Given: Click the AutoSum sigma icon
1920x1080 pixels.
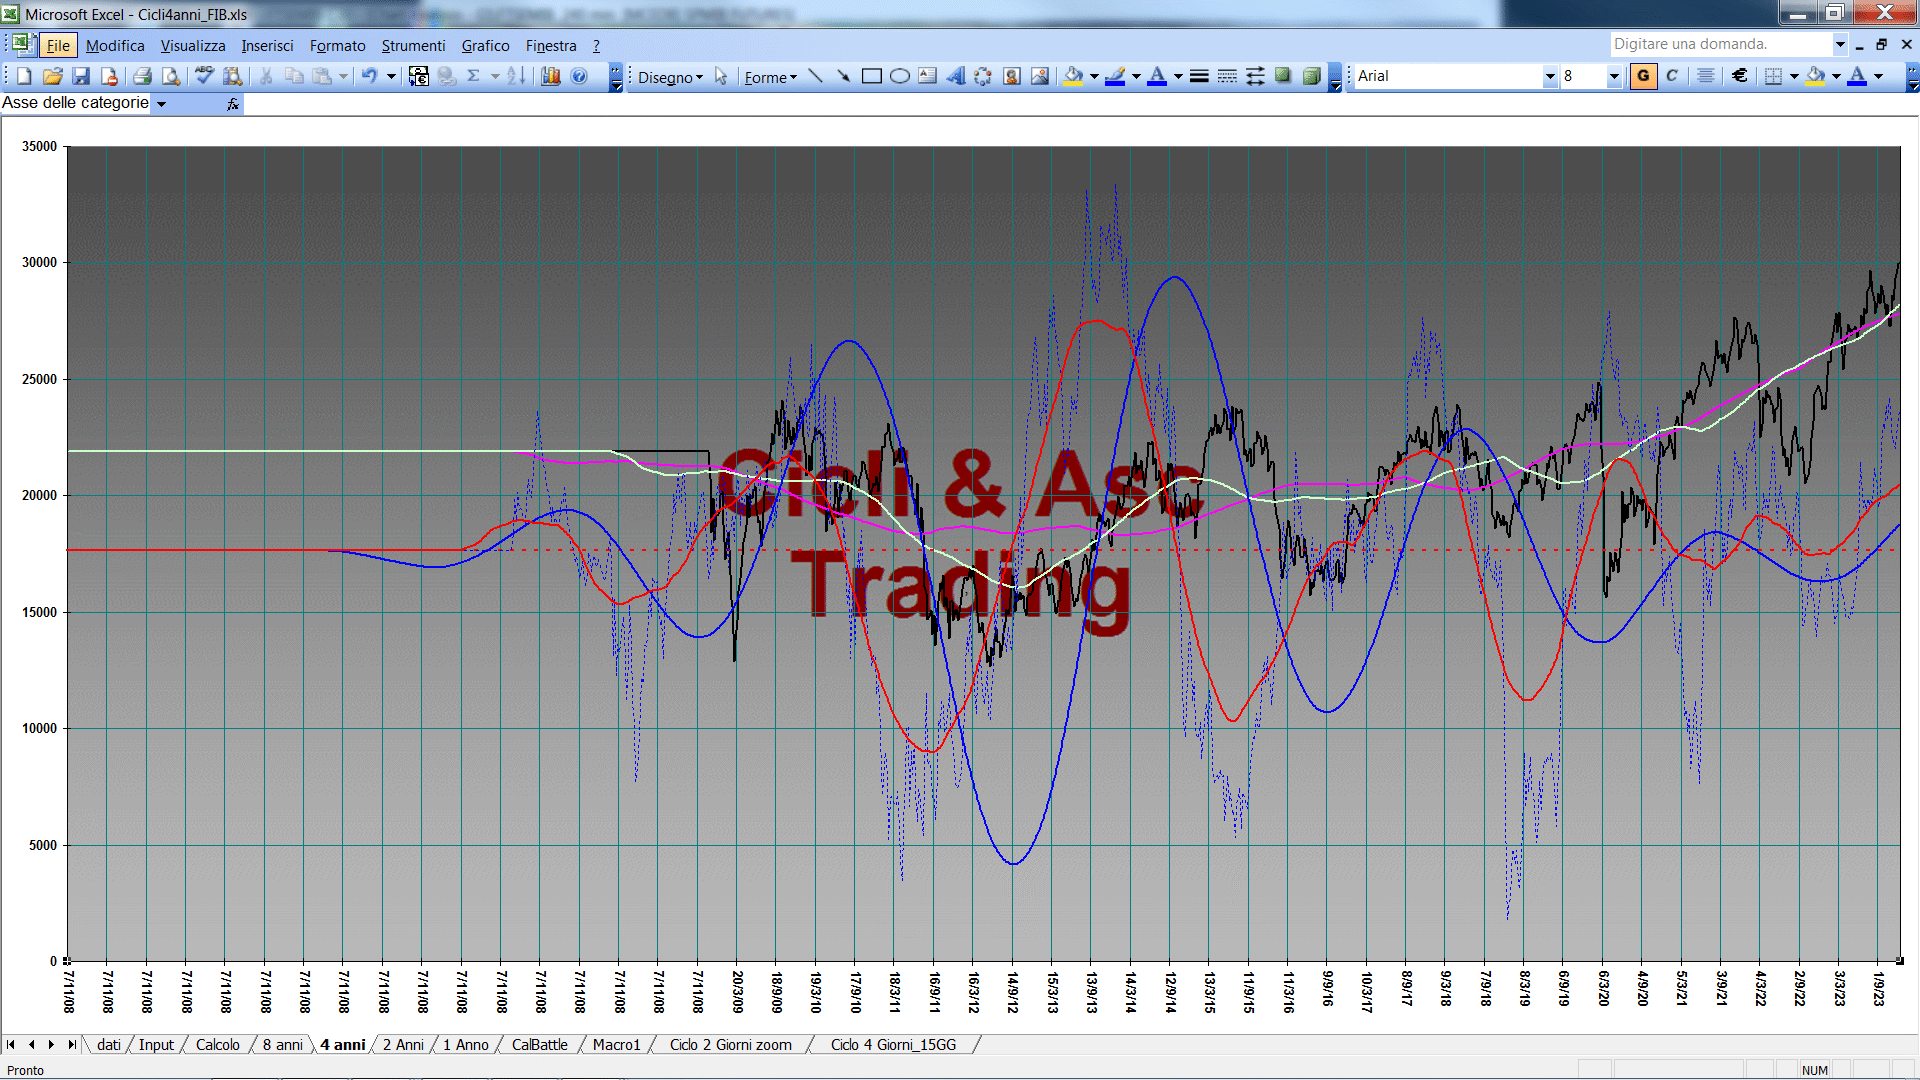Looking at the screenshot, I should coord(474,76).
